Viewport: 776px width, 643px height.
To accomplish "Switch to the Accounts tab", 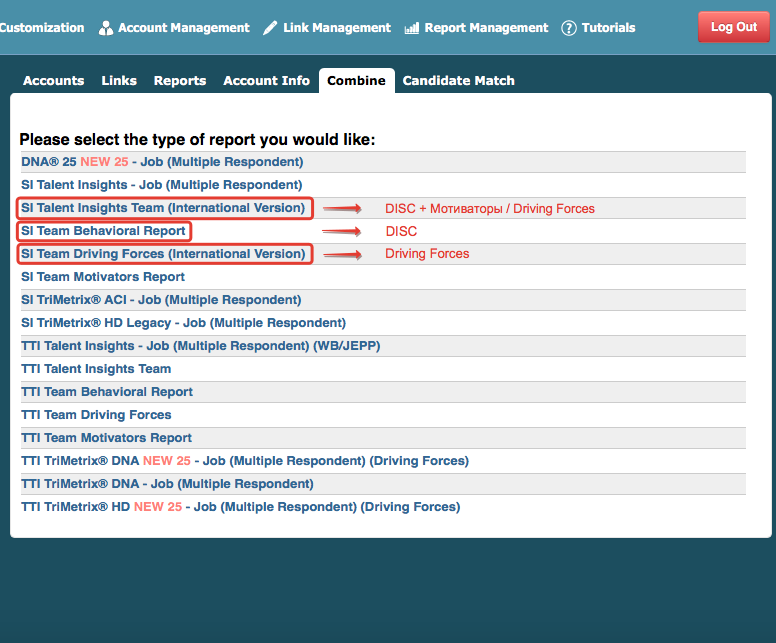I will pos(53,81).
